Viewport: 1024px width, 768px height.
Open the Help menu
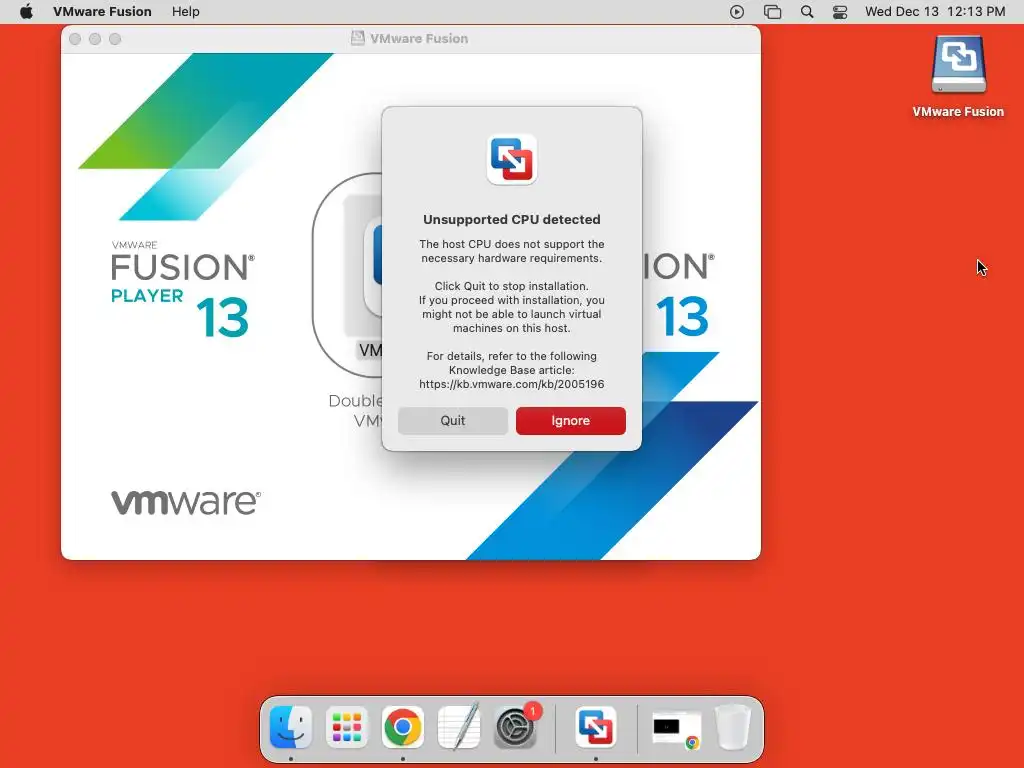pos(185,12)
